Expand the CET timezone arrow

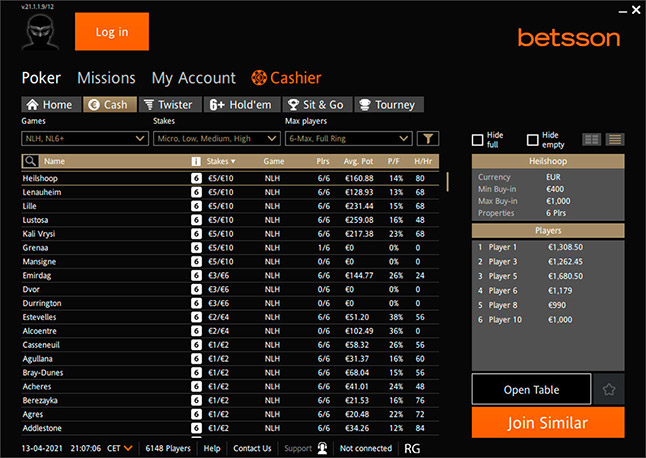pyautogui.click(x=128, y=448)
